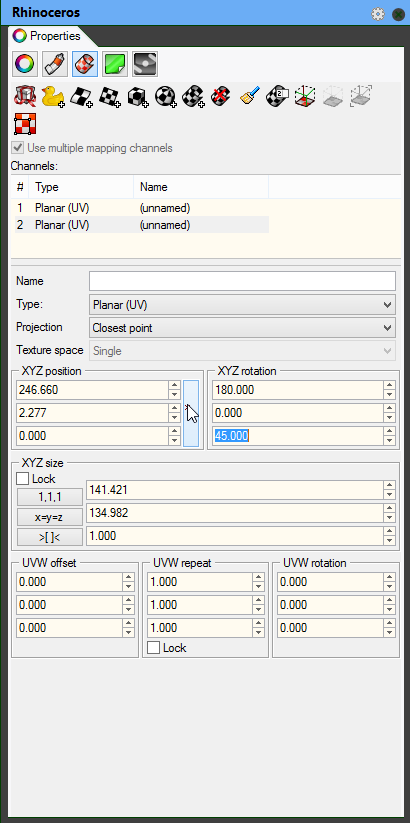Click the 1,1,1 size button
This screenshot has height=823, width=410.
[50, 497]
